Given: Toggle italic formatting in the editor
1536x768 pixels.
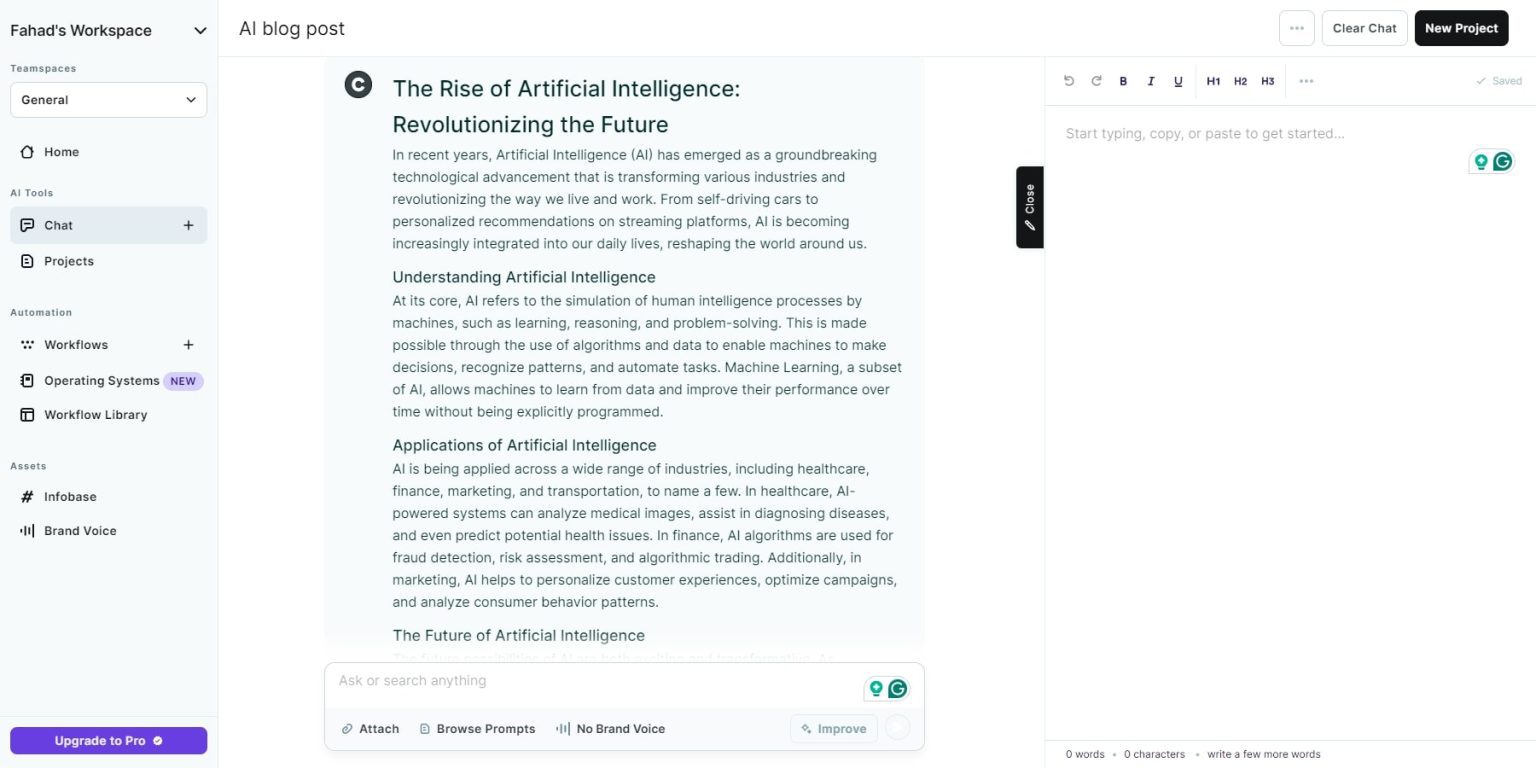Looking at the screenshot, I should pyautogui.click(x=1150, y=81).
